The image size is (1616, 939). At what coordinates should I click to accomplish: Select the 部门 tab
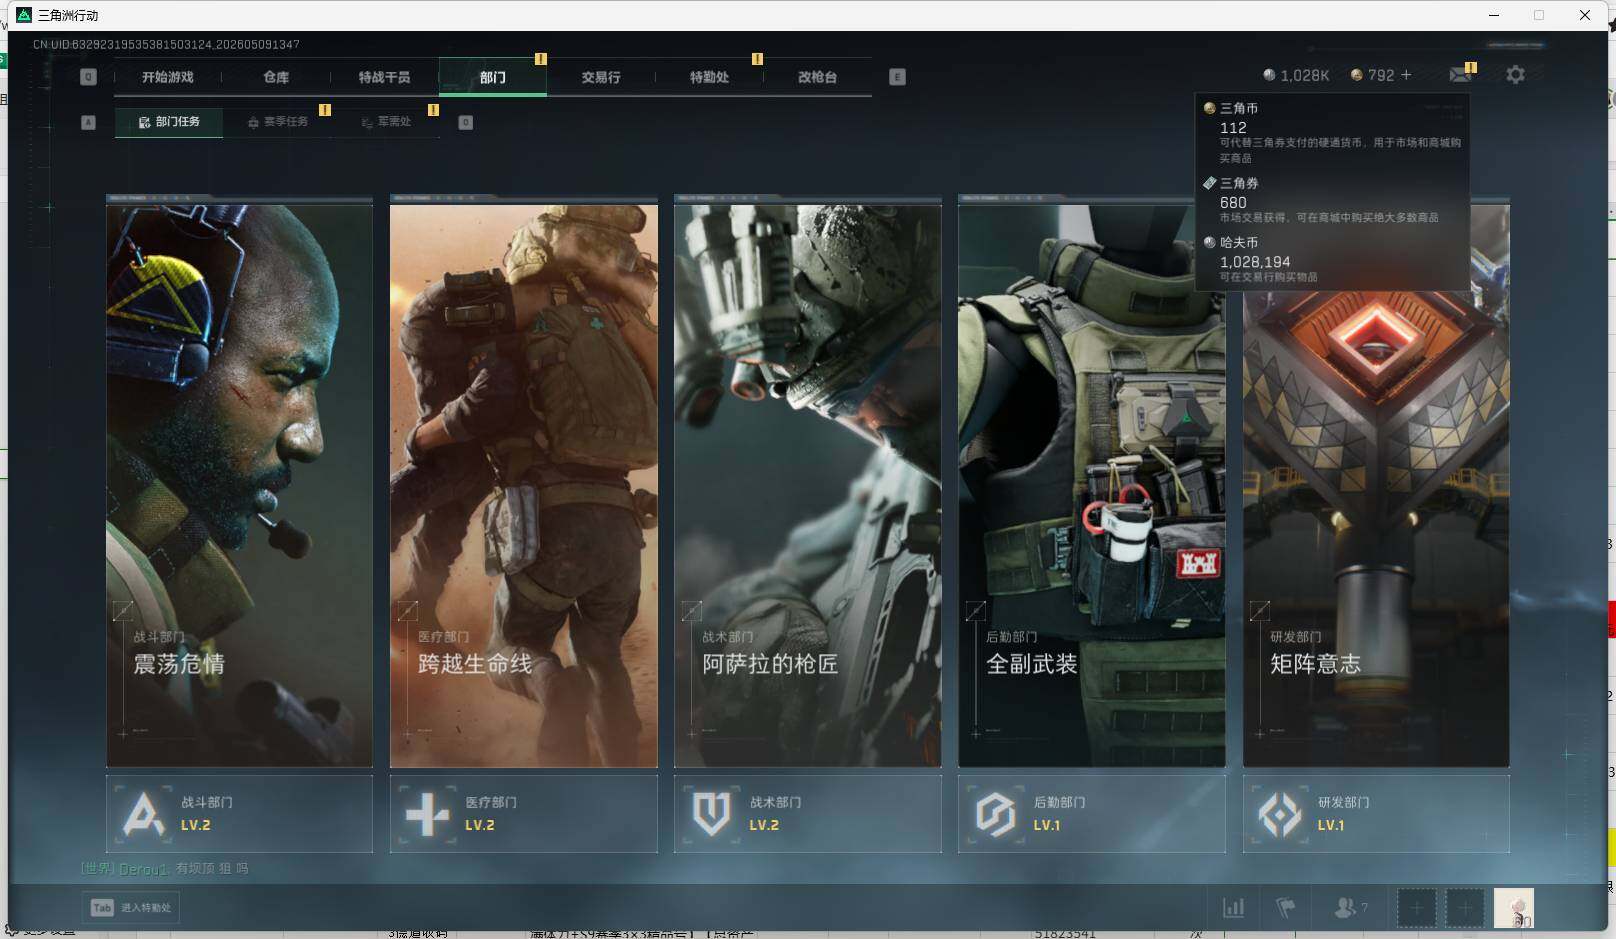coord(493,77)
